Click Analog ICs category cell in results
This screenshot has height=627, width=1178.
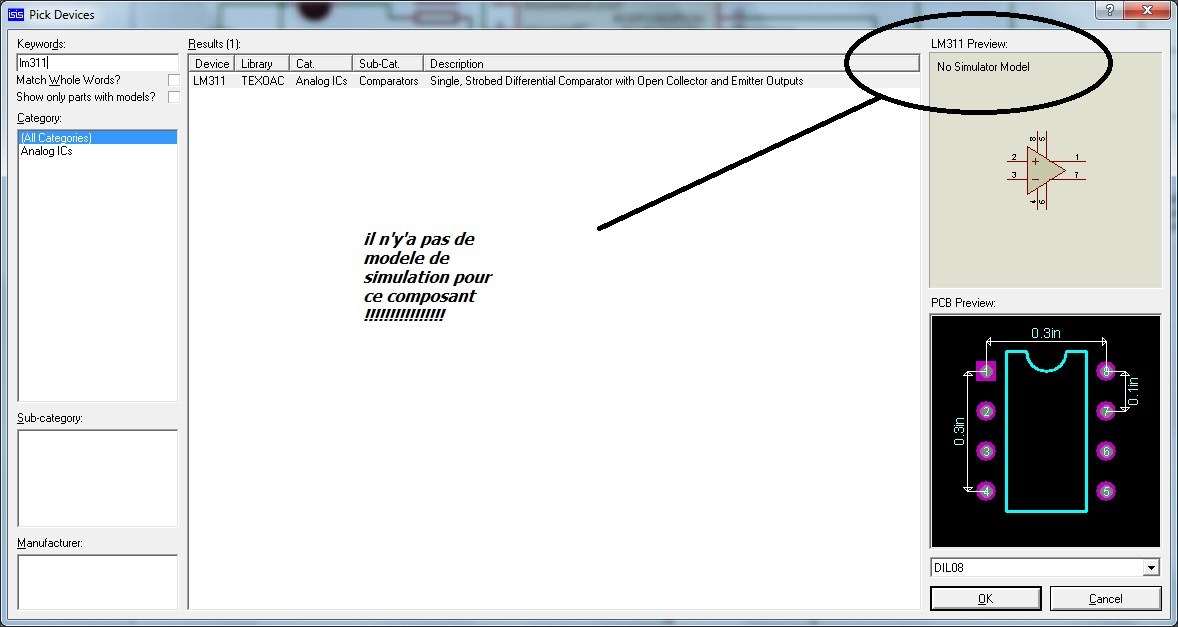coord(322,81)
